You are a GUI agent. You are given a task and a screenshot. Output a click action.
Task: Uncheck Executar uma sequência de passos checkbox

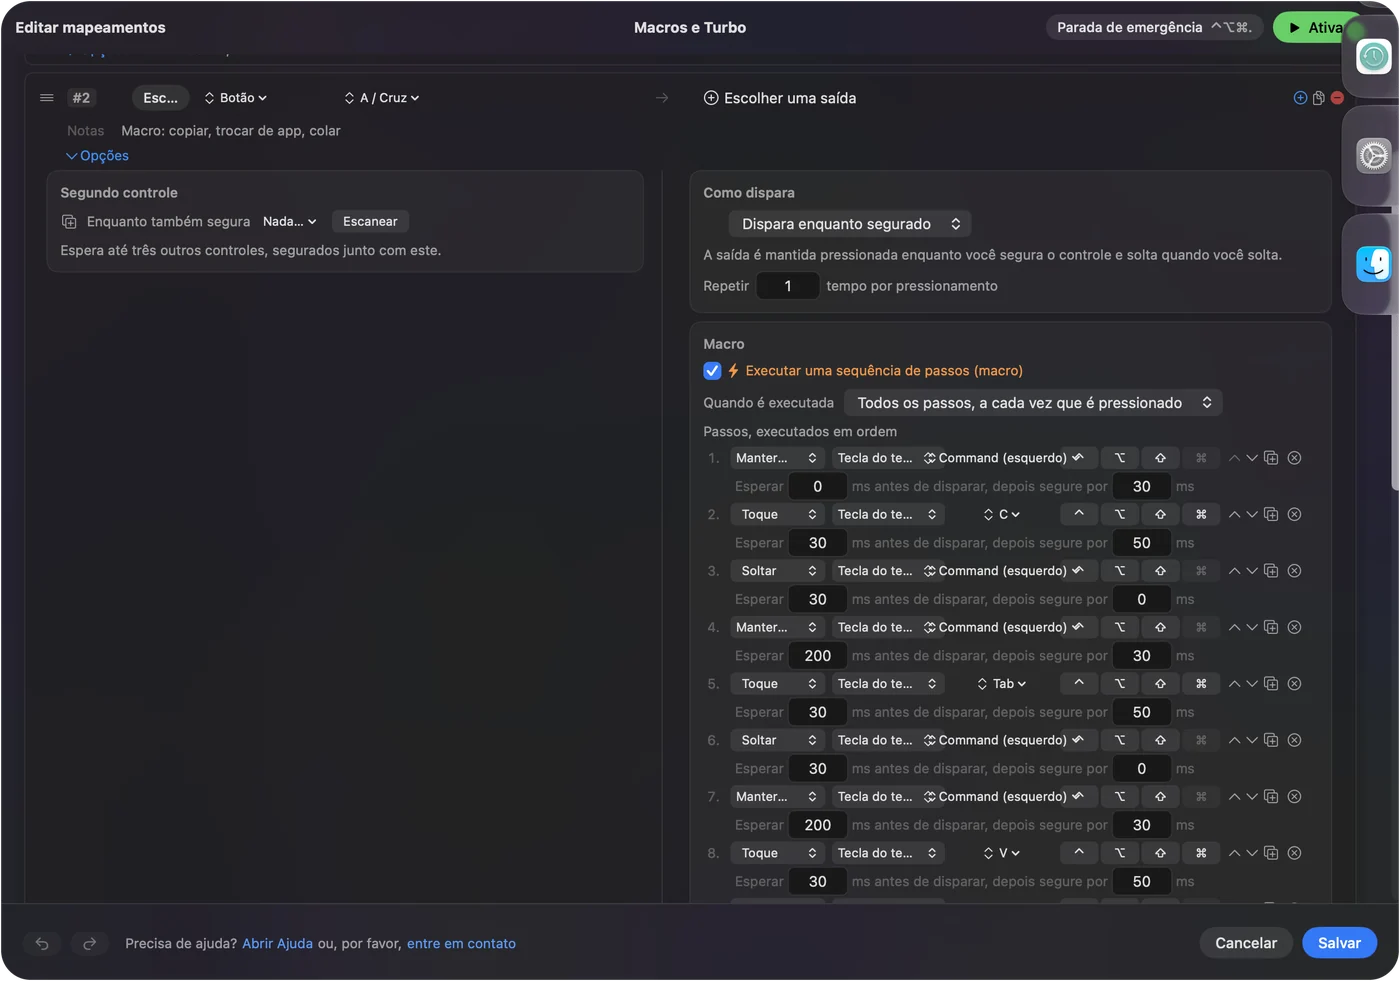712,371
